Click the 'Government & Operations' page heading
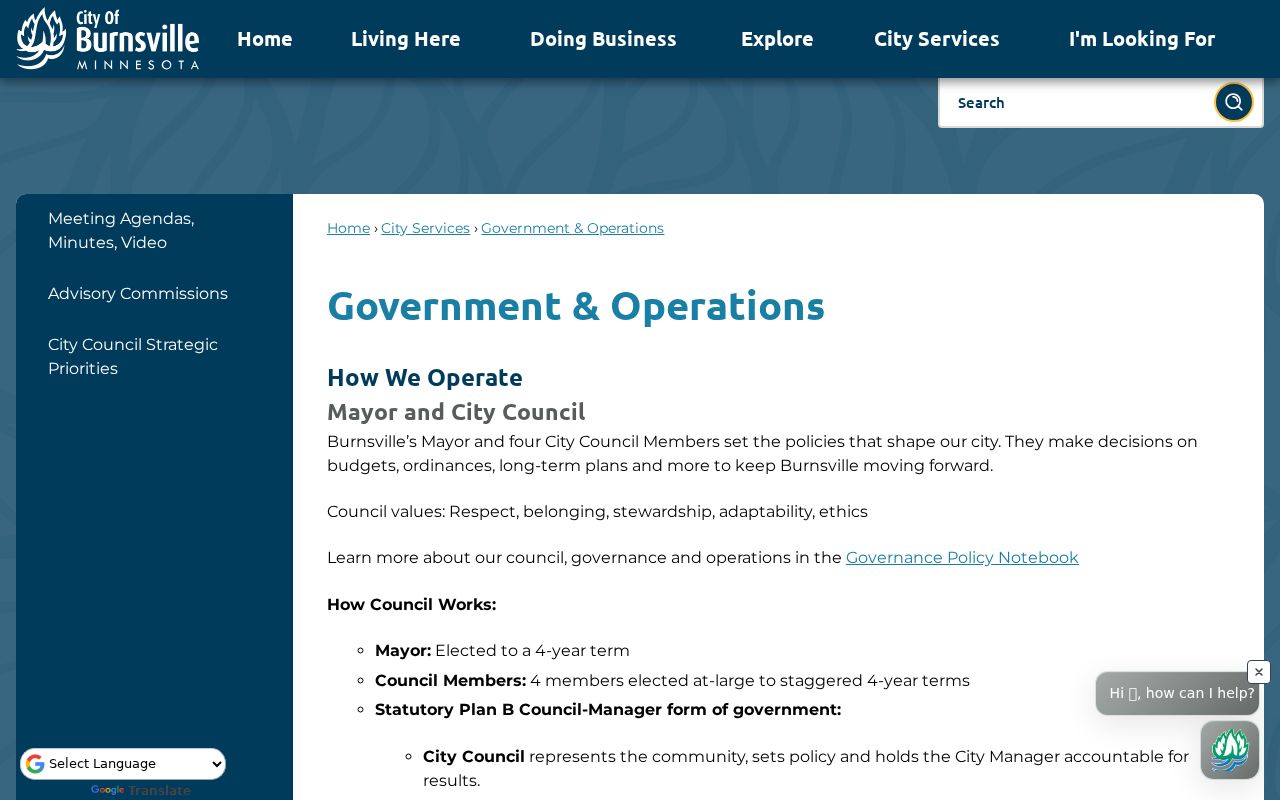 click(x=576, y=306)
